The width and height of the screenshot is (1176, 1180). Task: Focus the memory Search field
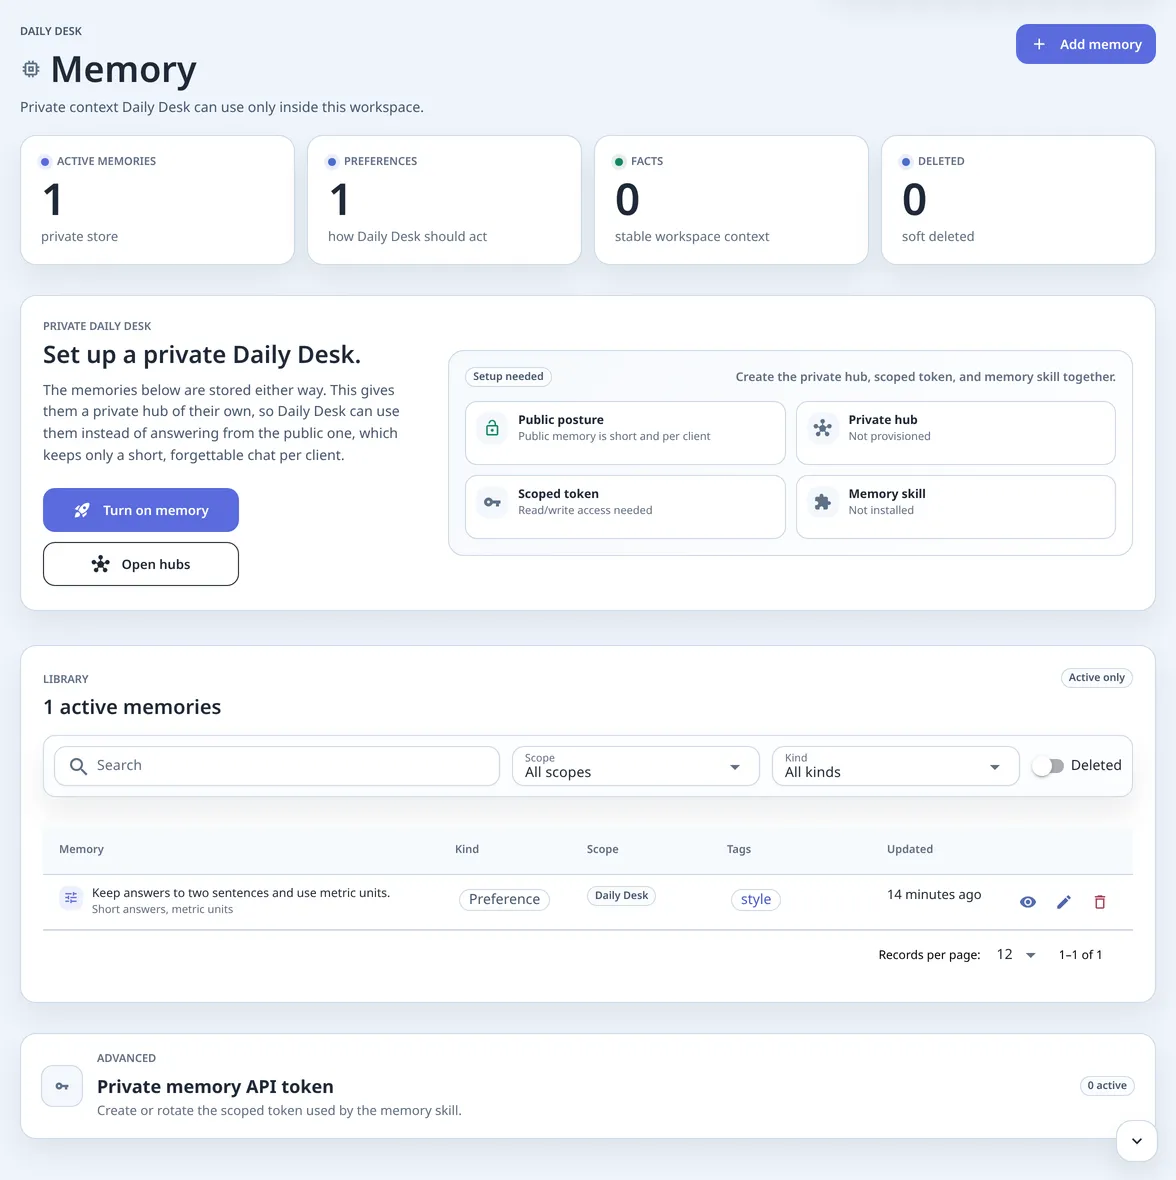click(x=277, y=765)
